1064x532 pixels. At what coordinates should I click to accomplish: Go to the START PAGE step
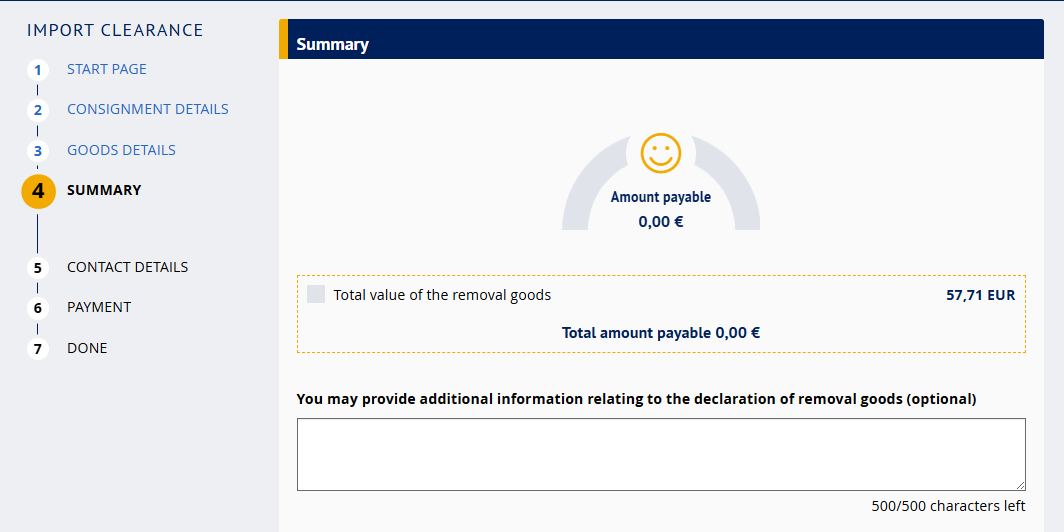tap(107, 69)
